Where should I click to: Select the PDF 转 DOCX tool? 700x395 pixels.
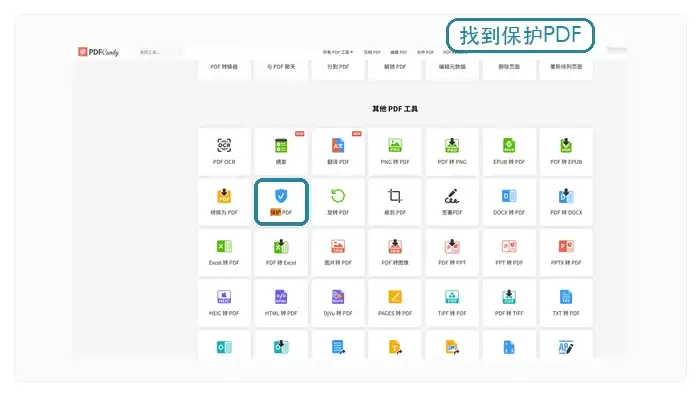pyautogui.click(x=566, y=202)
